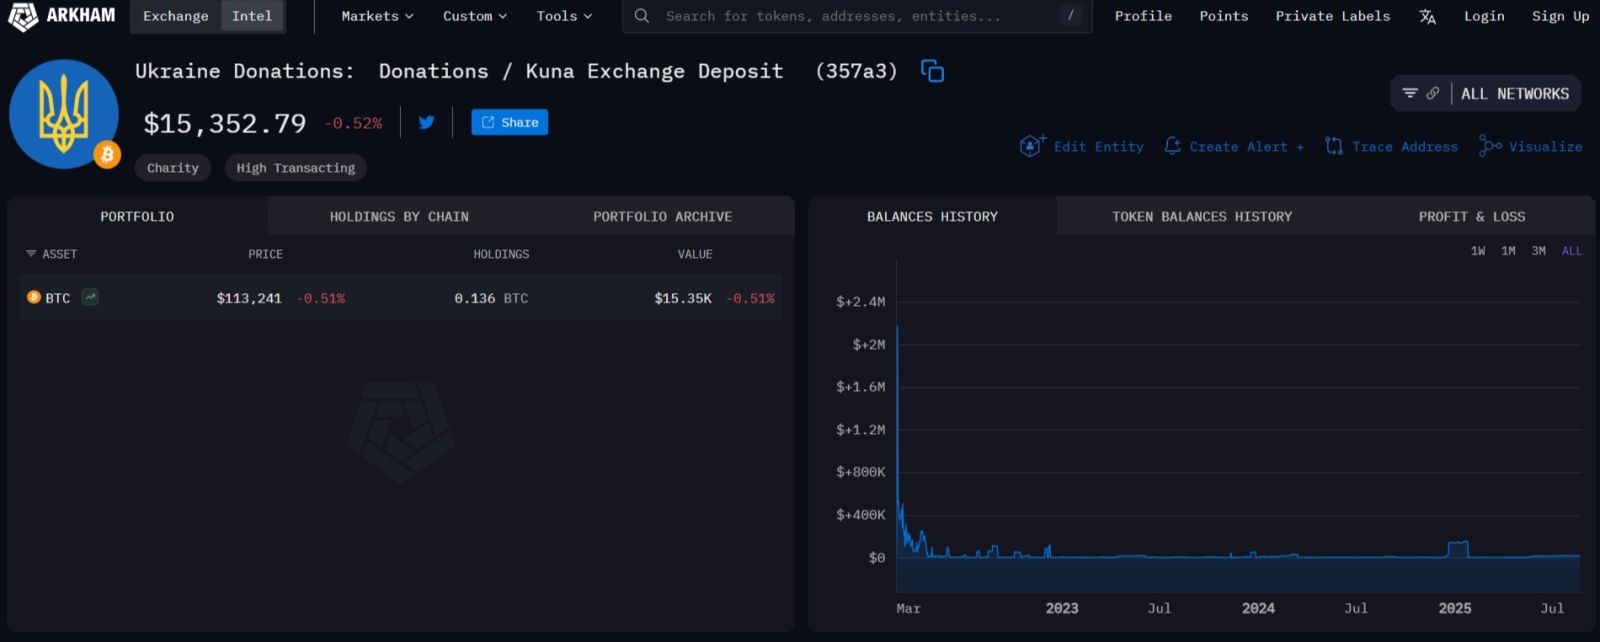Copy the address using the copy icon
1600x642 pixels.
click(932, 71)
